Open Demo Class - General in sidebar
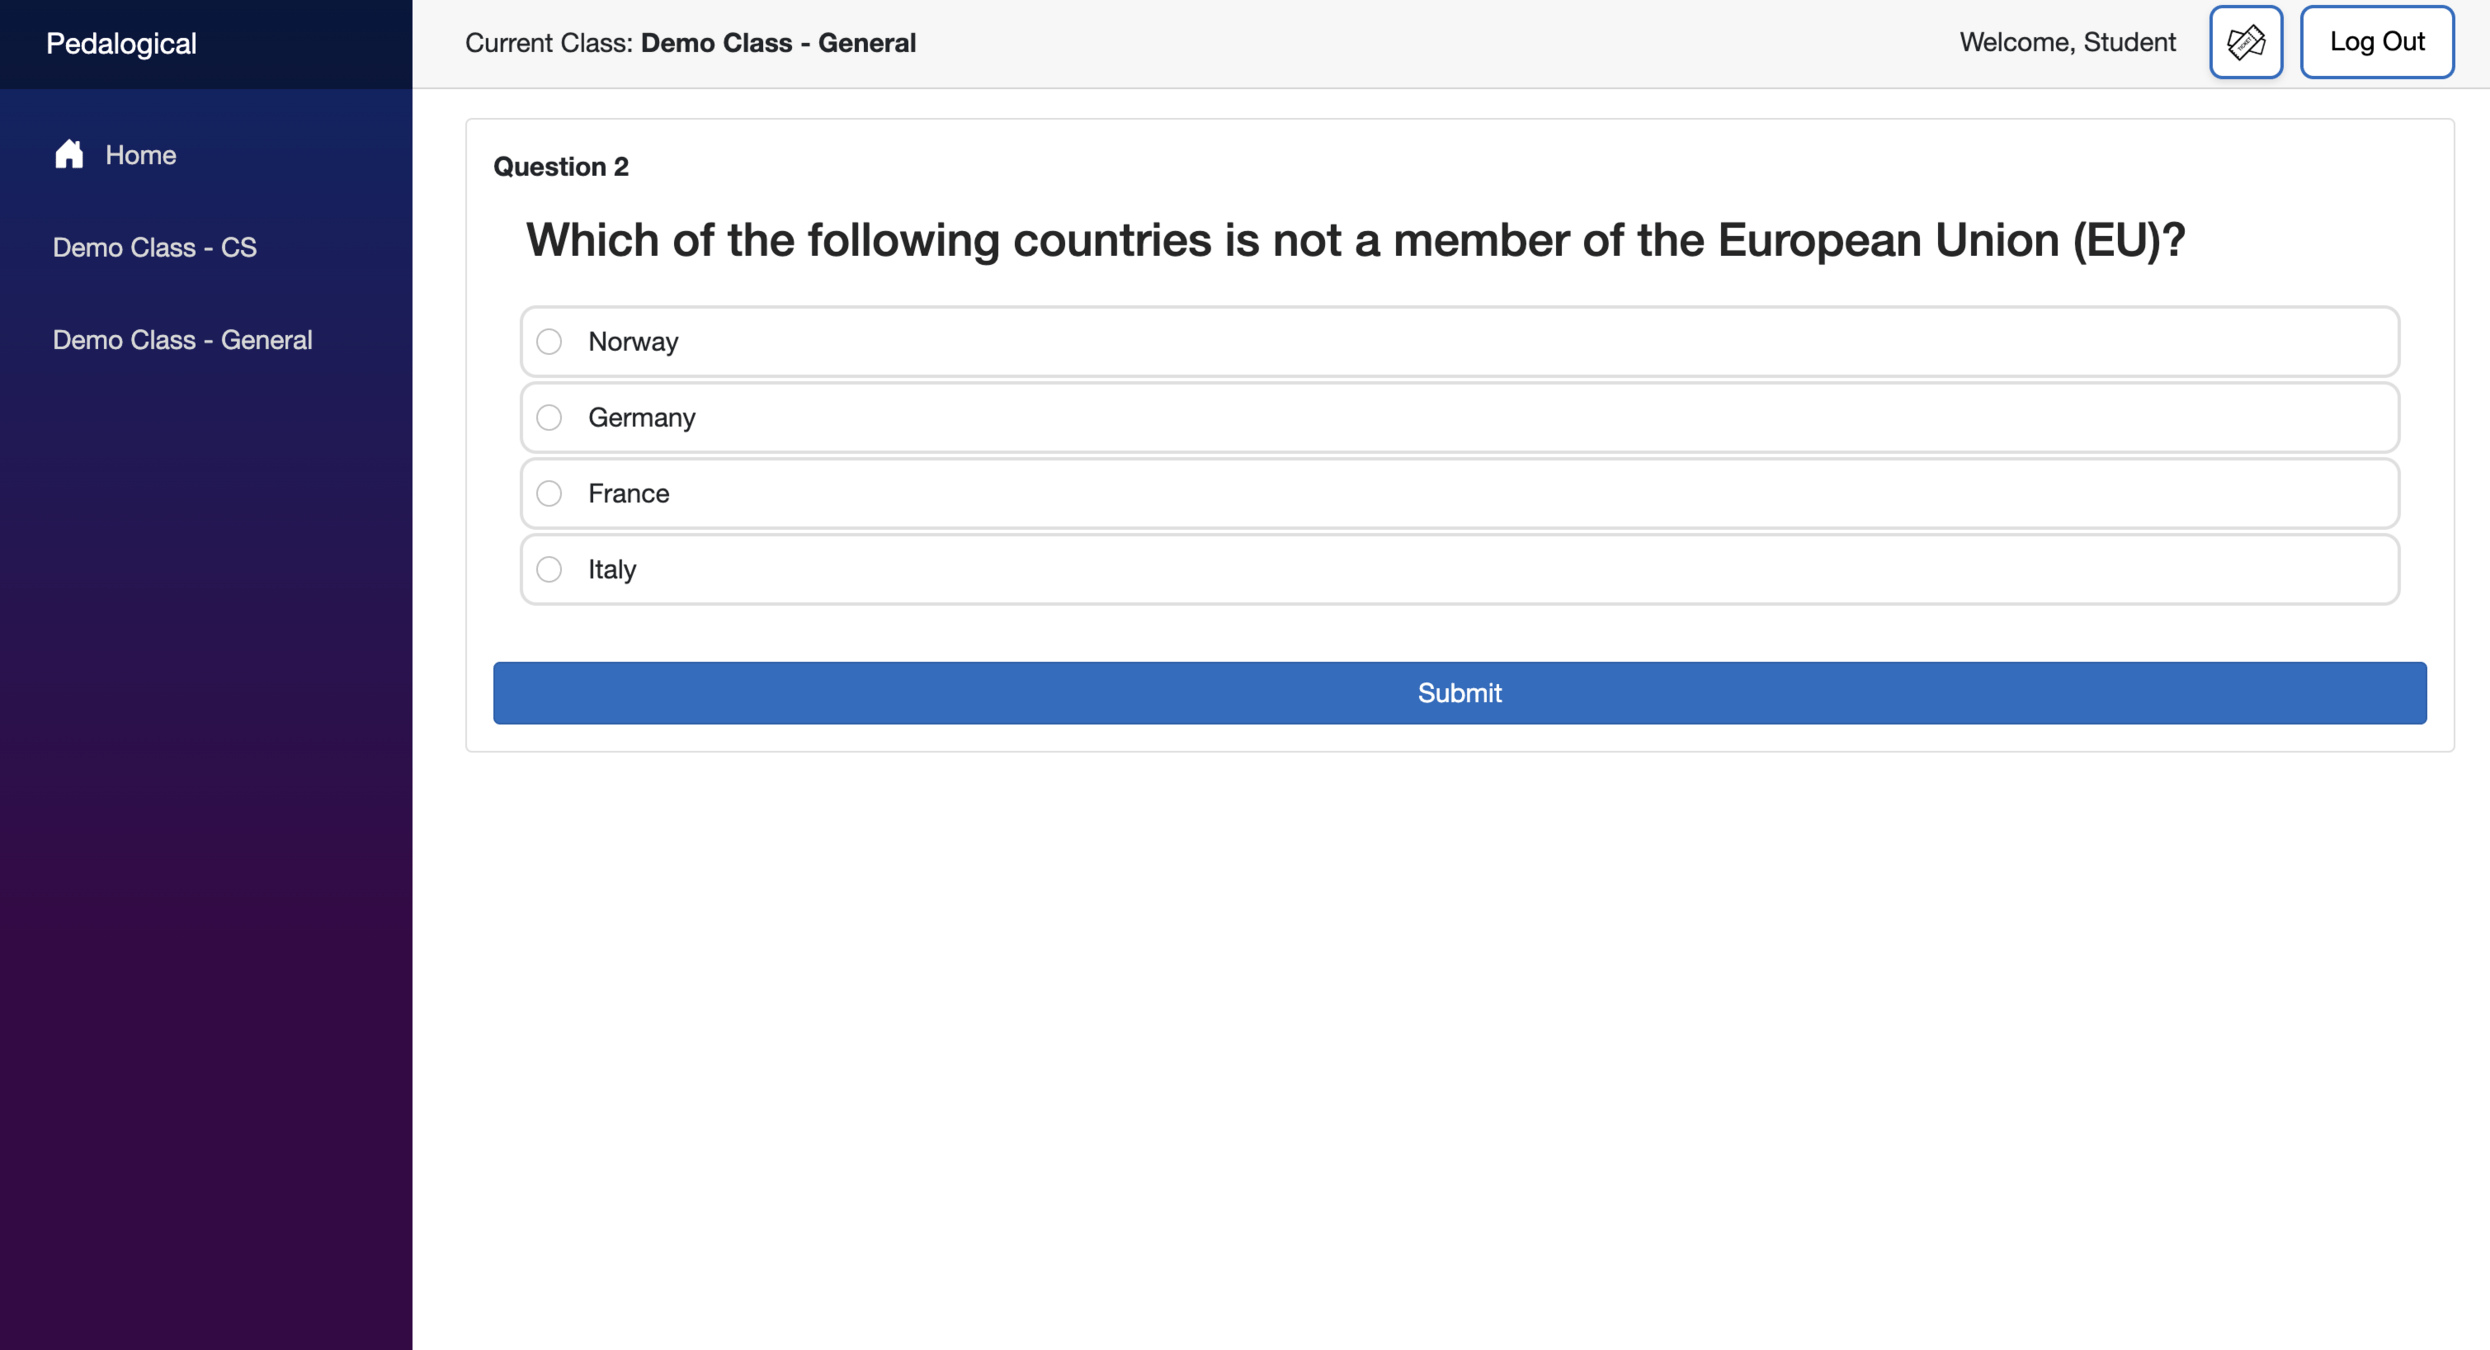Screen dimensions: 2490x1350 point(182,340)
